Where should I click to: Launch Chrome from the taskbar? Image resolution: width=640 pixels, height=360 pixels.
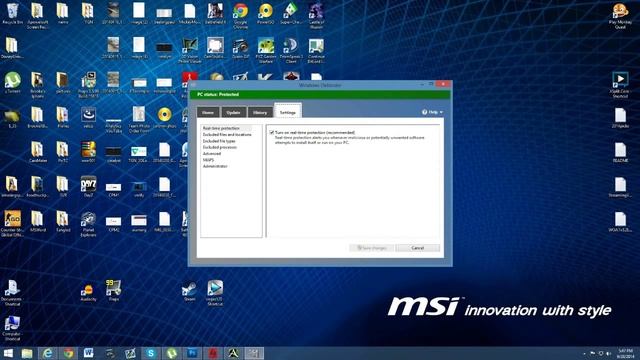(69, 353)
